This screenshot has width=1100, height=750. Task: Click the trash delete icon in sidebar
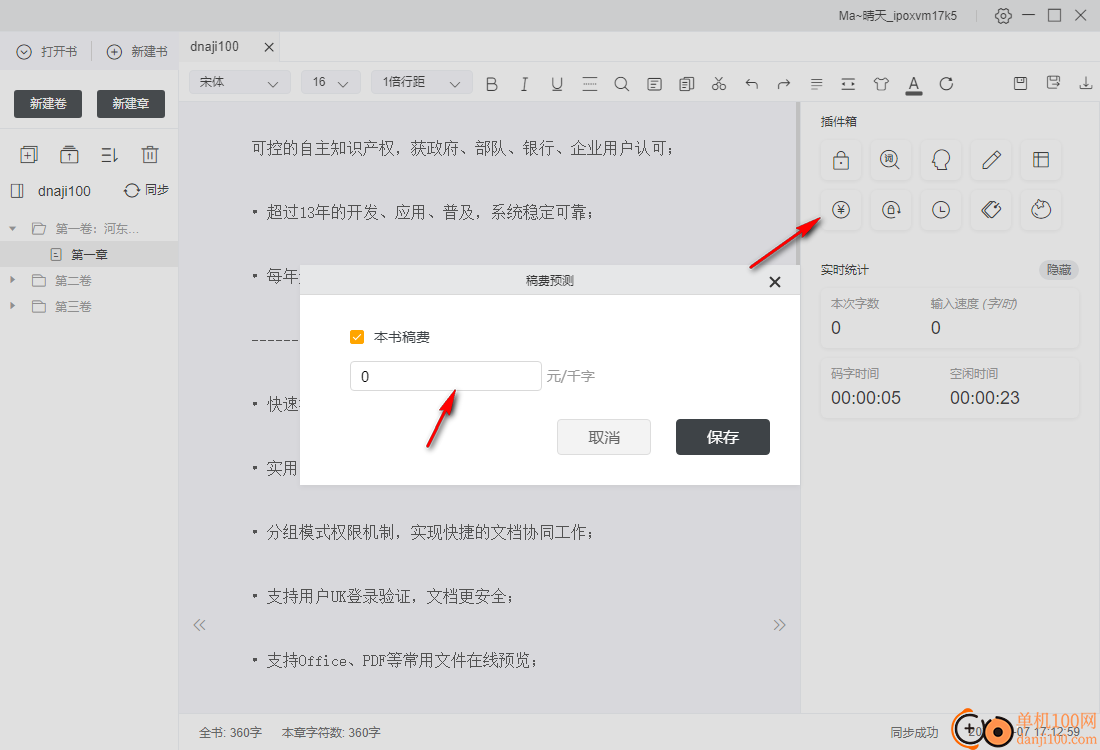pyautogui.click(x=150, y=154)
